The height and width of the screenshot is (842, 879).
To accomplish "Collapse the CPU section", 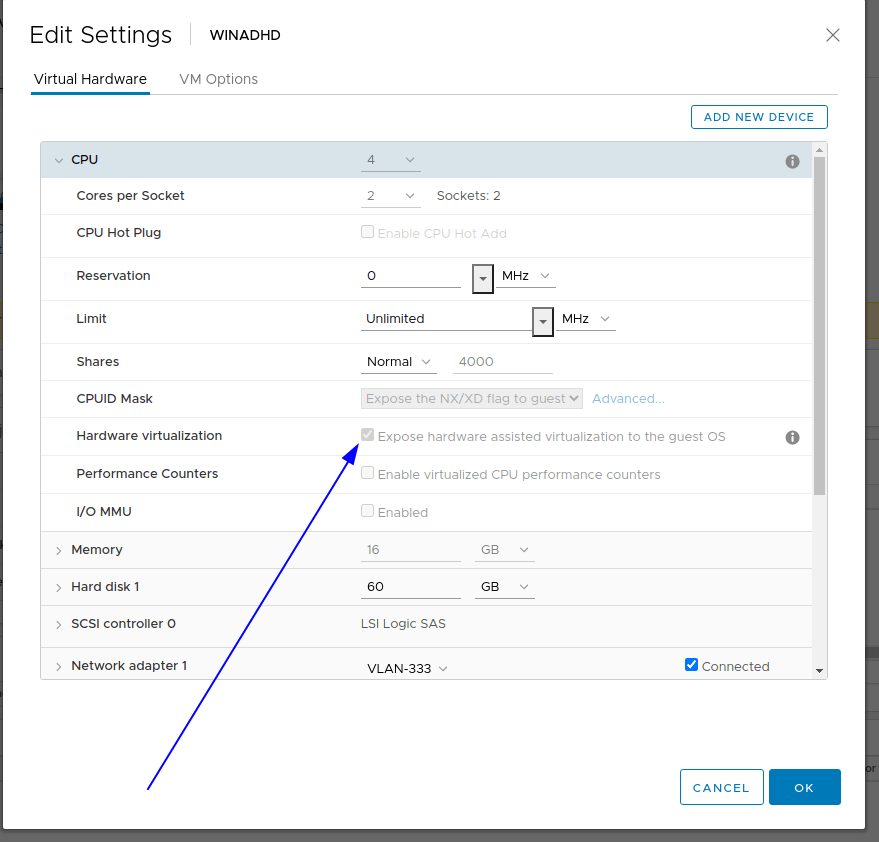I will [x=59, y=160].
